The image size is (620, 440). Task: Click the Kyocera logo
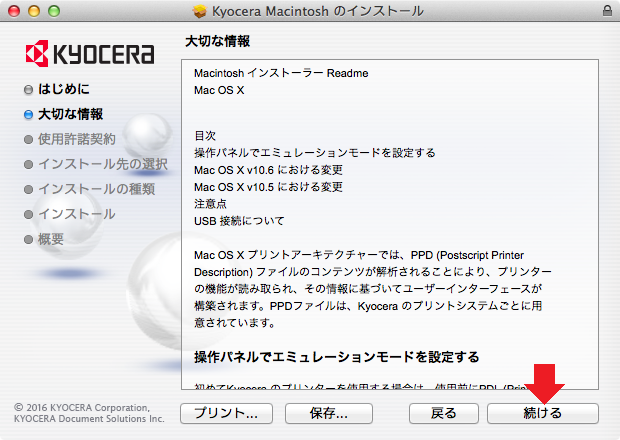[90, 53]
